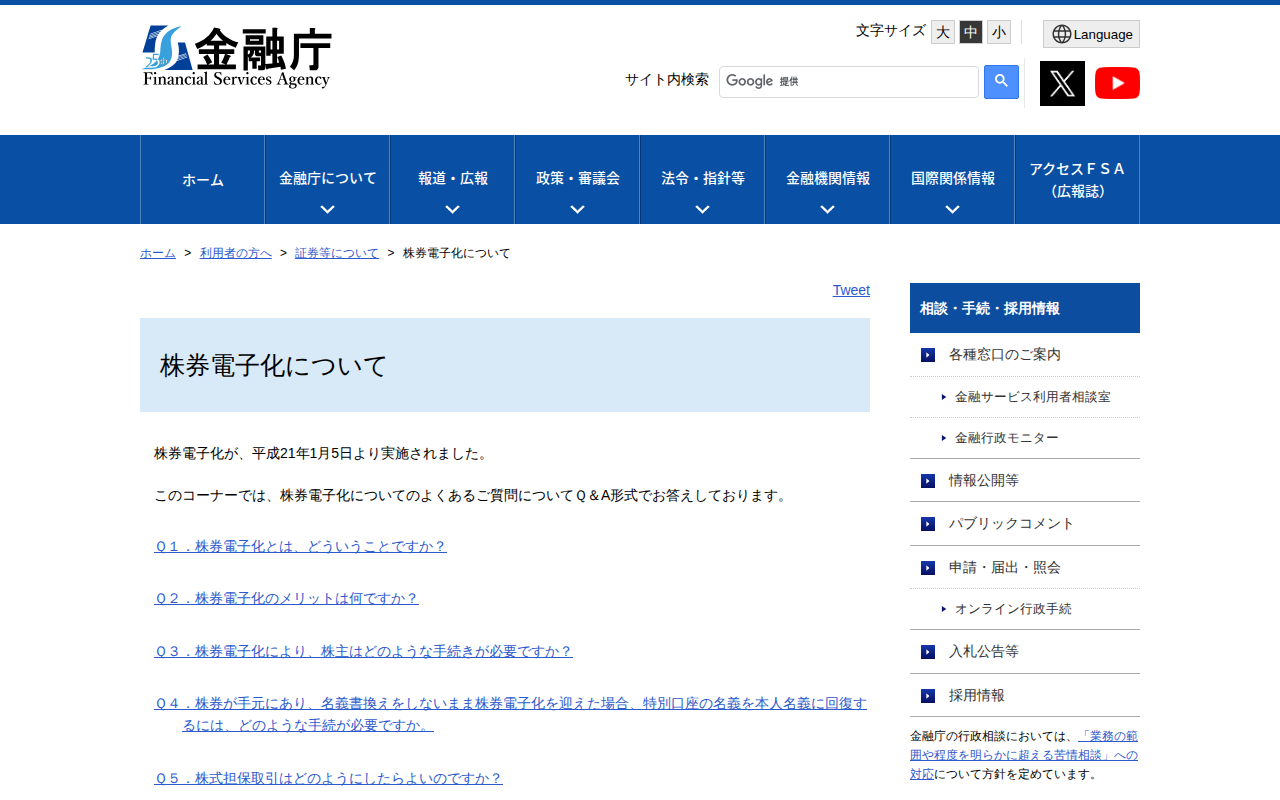
Task: Expand the 法令・指針等 dropdown
Action: tap(701, 179)
